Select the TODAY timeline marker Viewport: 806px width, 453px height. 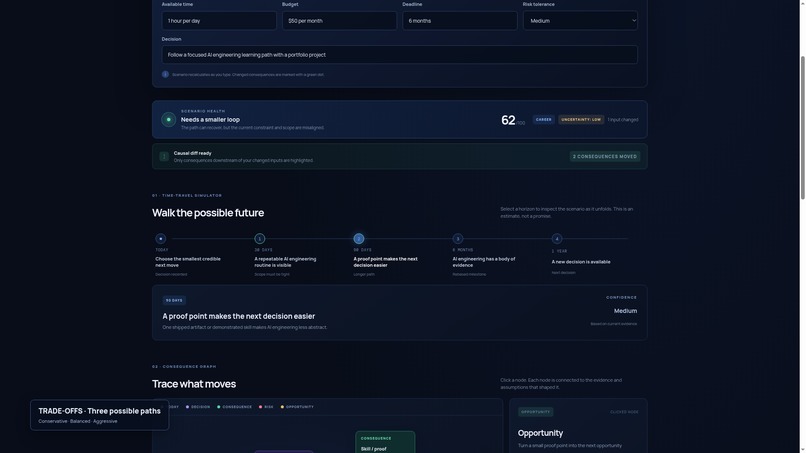point(160,239)
